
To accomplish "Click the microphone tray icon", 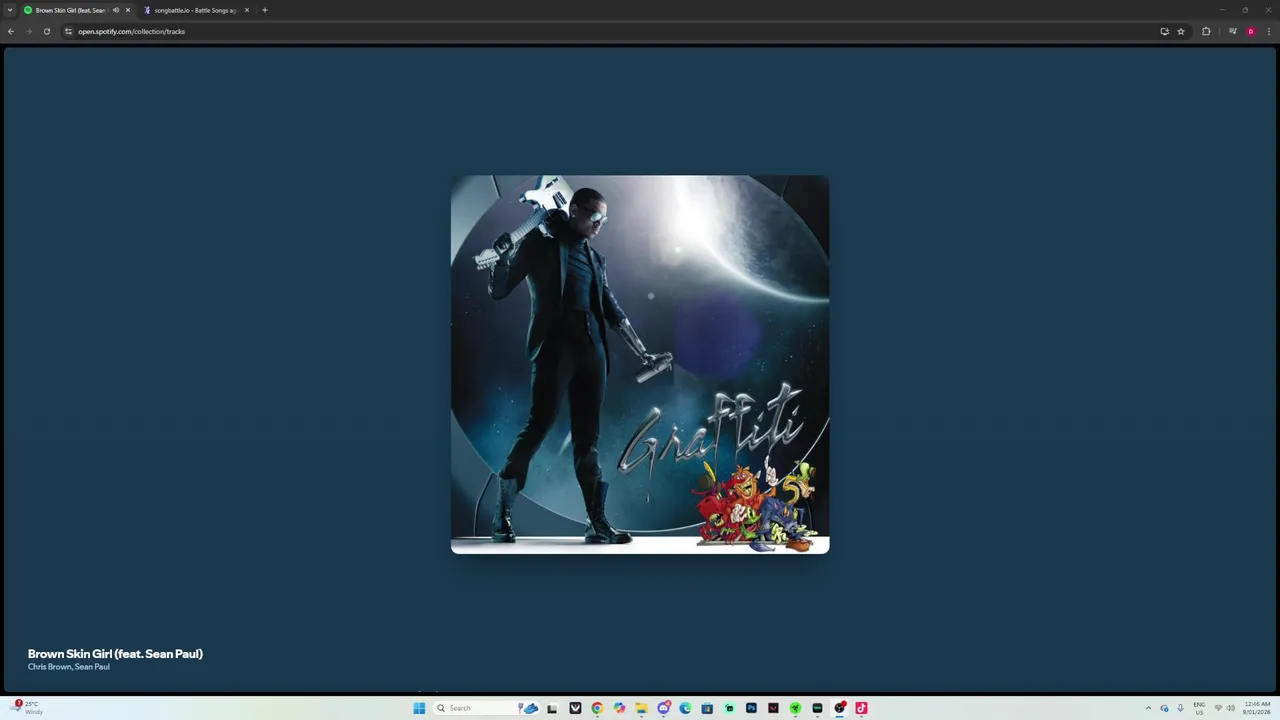I will (x=1180, y=708).
